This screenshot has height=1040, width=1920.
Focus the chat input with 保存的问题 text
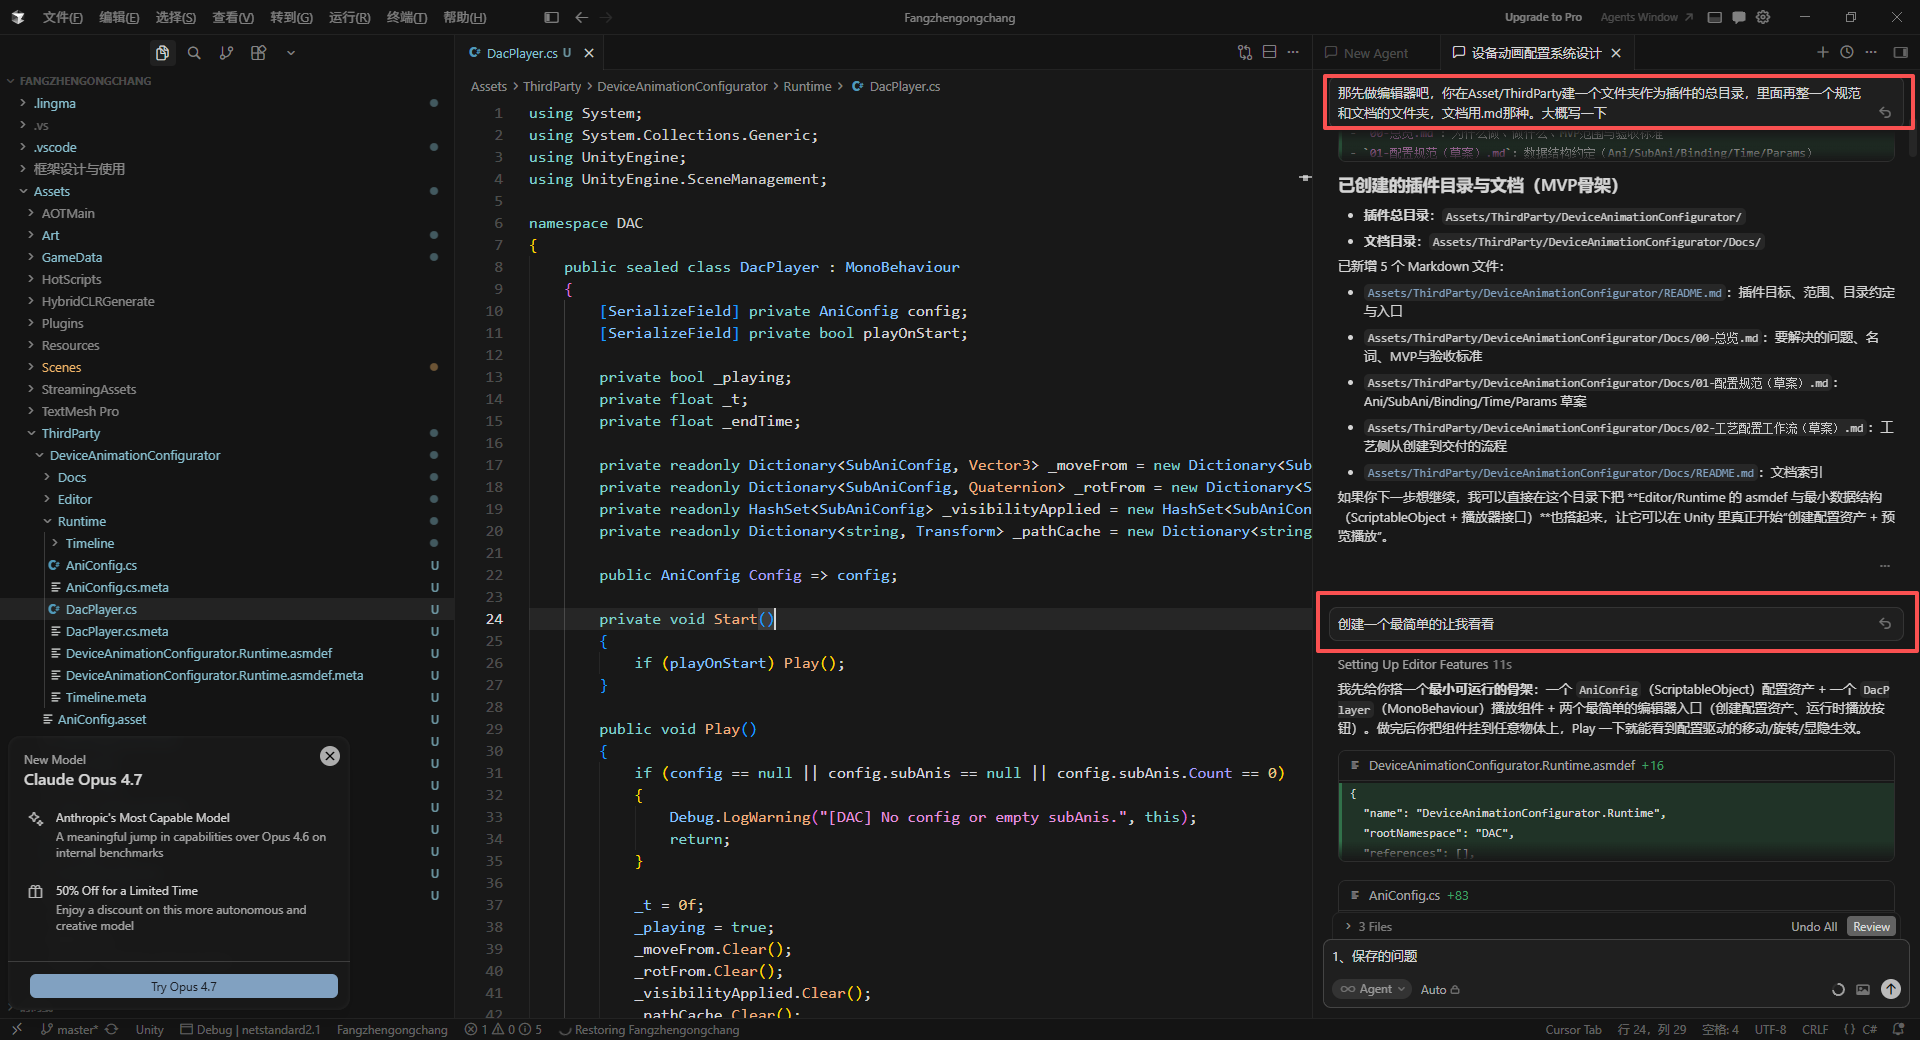click(1616, 957)
